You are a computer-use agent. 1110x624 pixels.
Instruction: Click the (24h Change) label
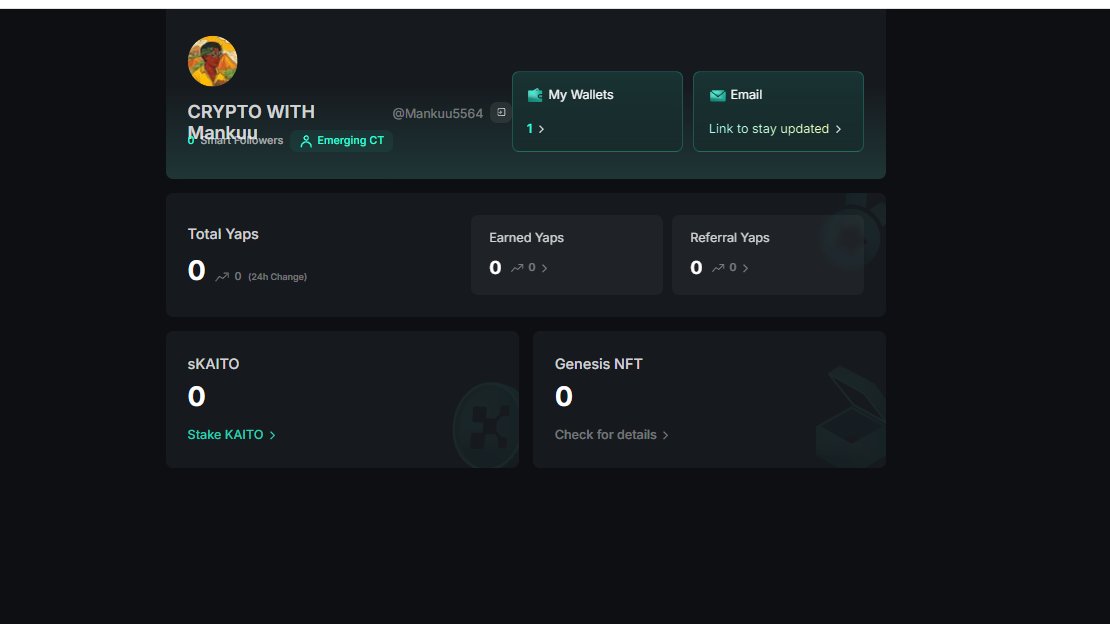point(278,277)
